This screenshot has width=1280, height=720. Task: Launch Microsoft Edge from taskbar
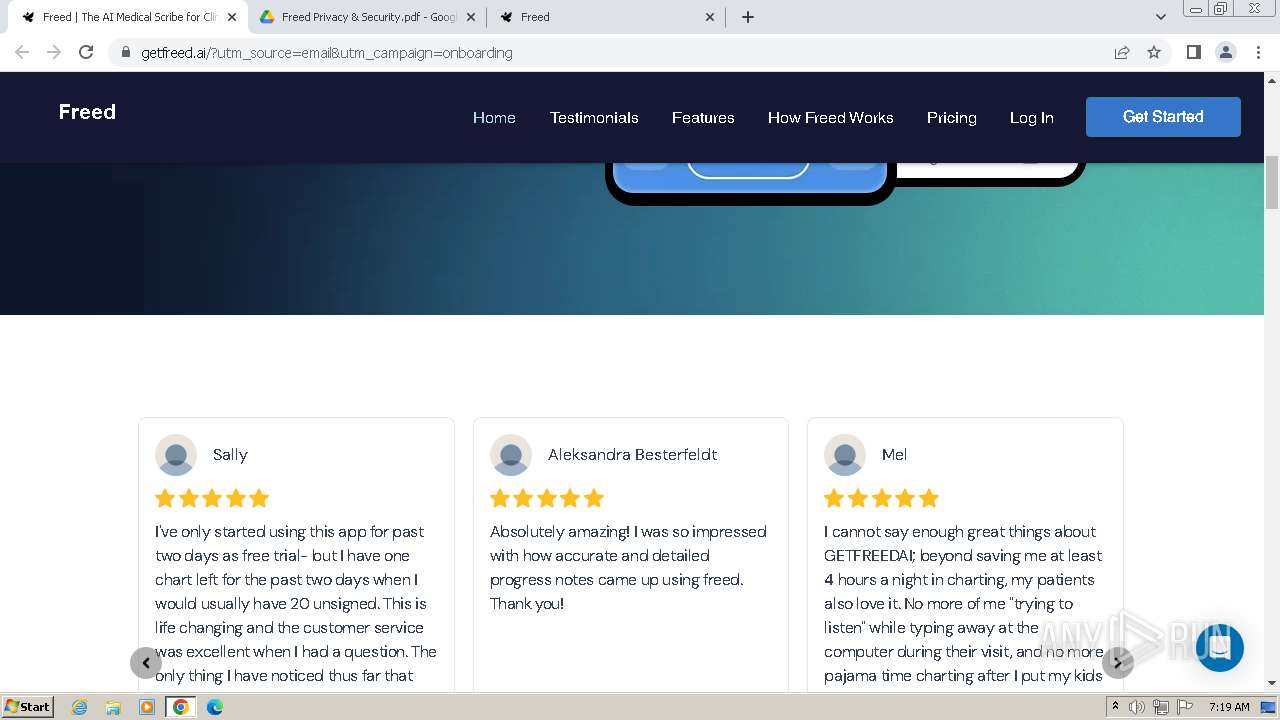215,707
